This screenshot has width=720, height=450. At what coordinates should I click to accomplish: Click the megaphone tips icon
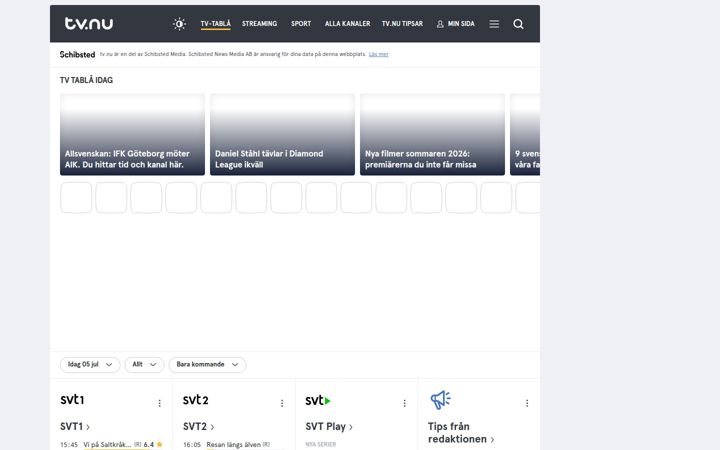tap(440, 400)
